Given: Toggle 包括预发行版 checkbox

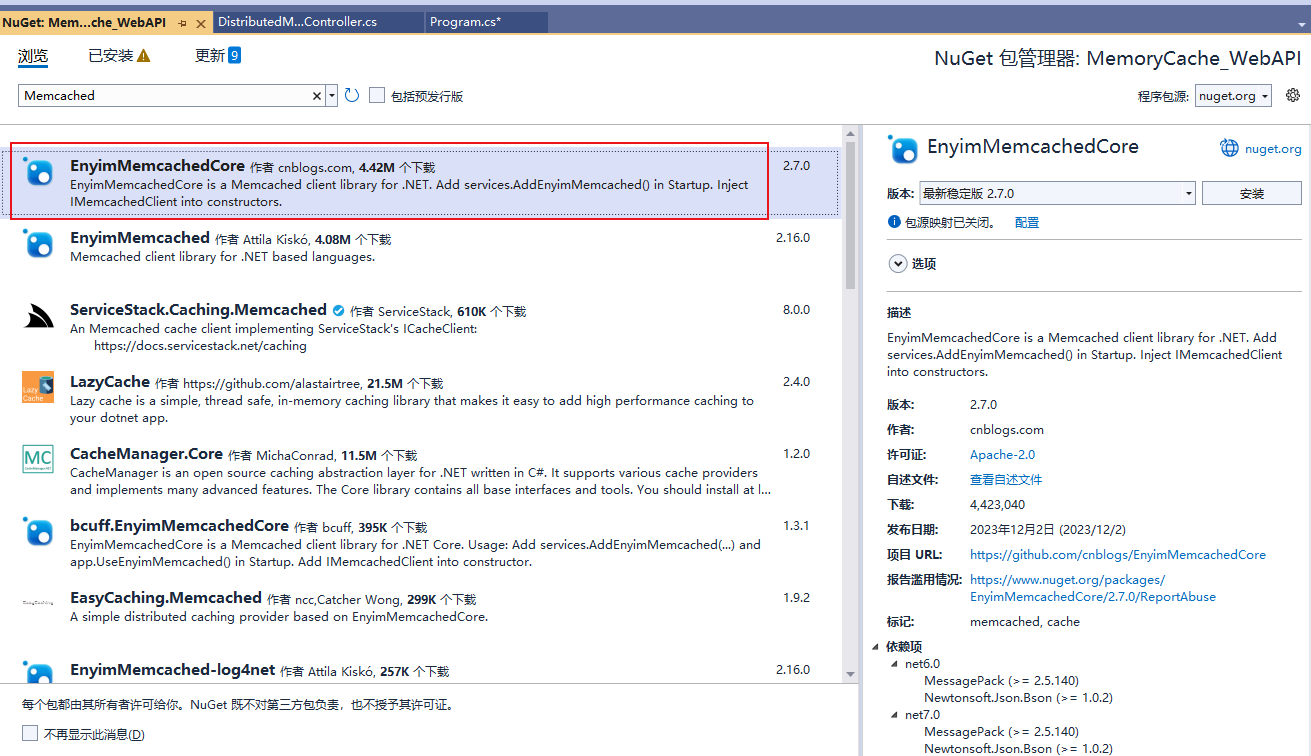Looking at the screenshot, I should [x=377, y=95].
